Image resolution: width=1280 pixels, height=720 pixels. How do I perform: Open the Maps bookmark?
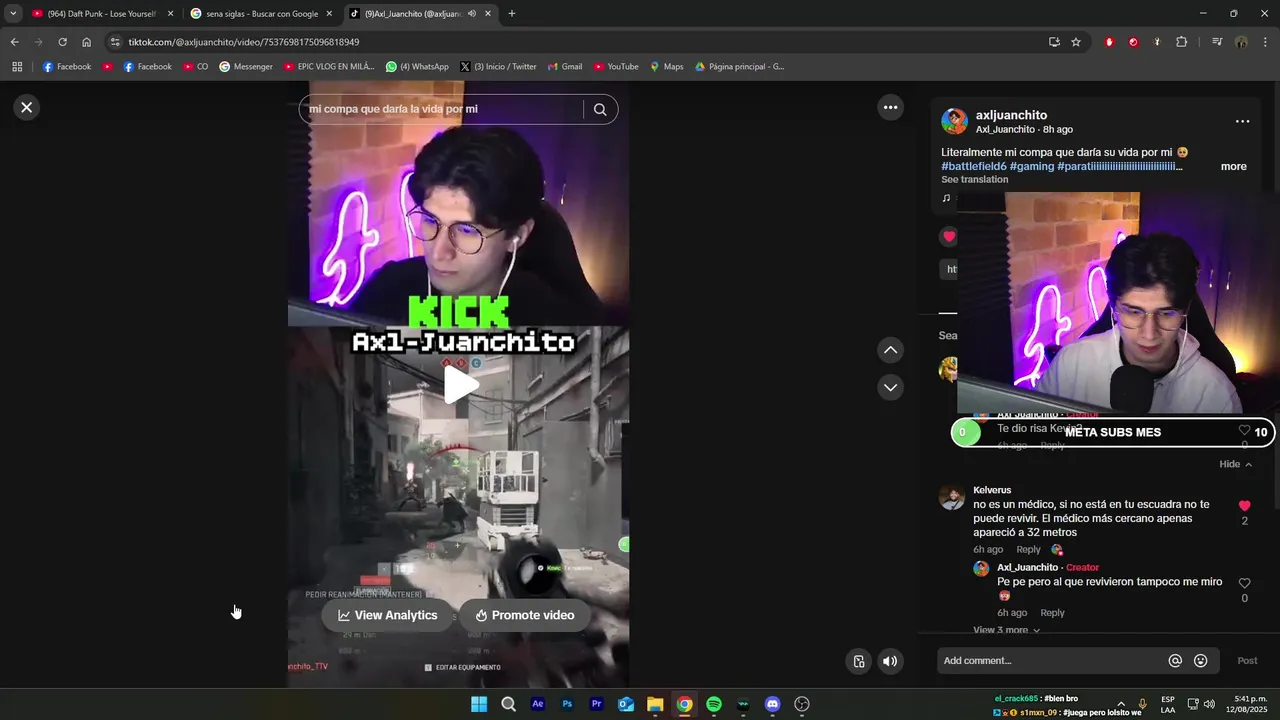[x=667, y=67]
